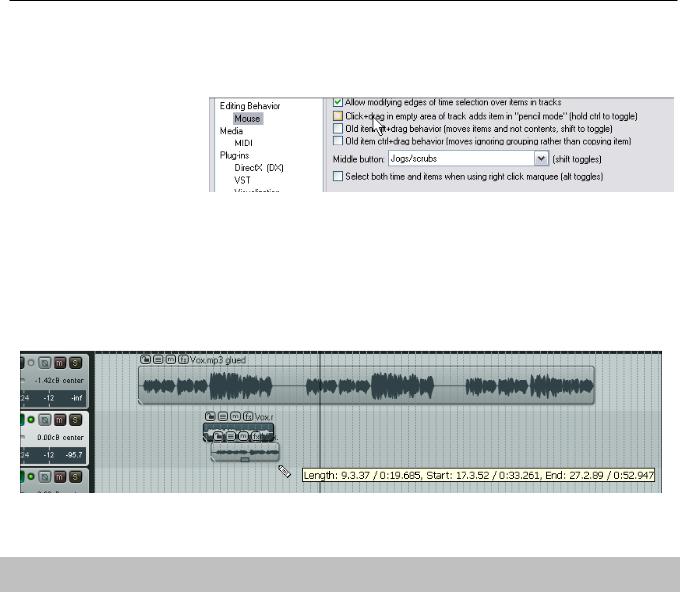Screen dimensions: 680x592
Task: Enable Old item alt+drag behavior checkbox
Action: tap(338, 128)
